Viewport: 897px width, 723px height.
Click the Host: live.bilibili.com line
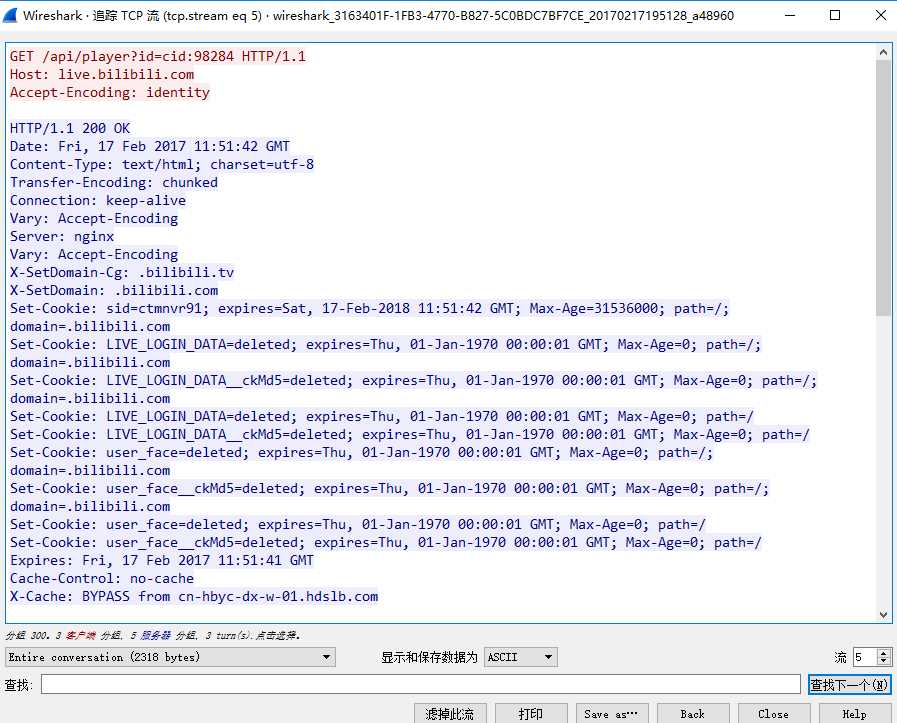102,74
